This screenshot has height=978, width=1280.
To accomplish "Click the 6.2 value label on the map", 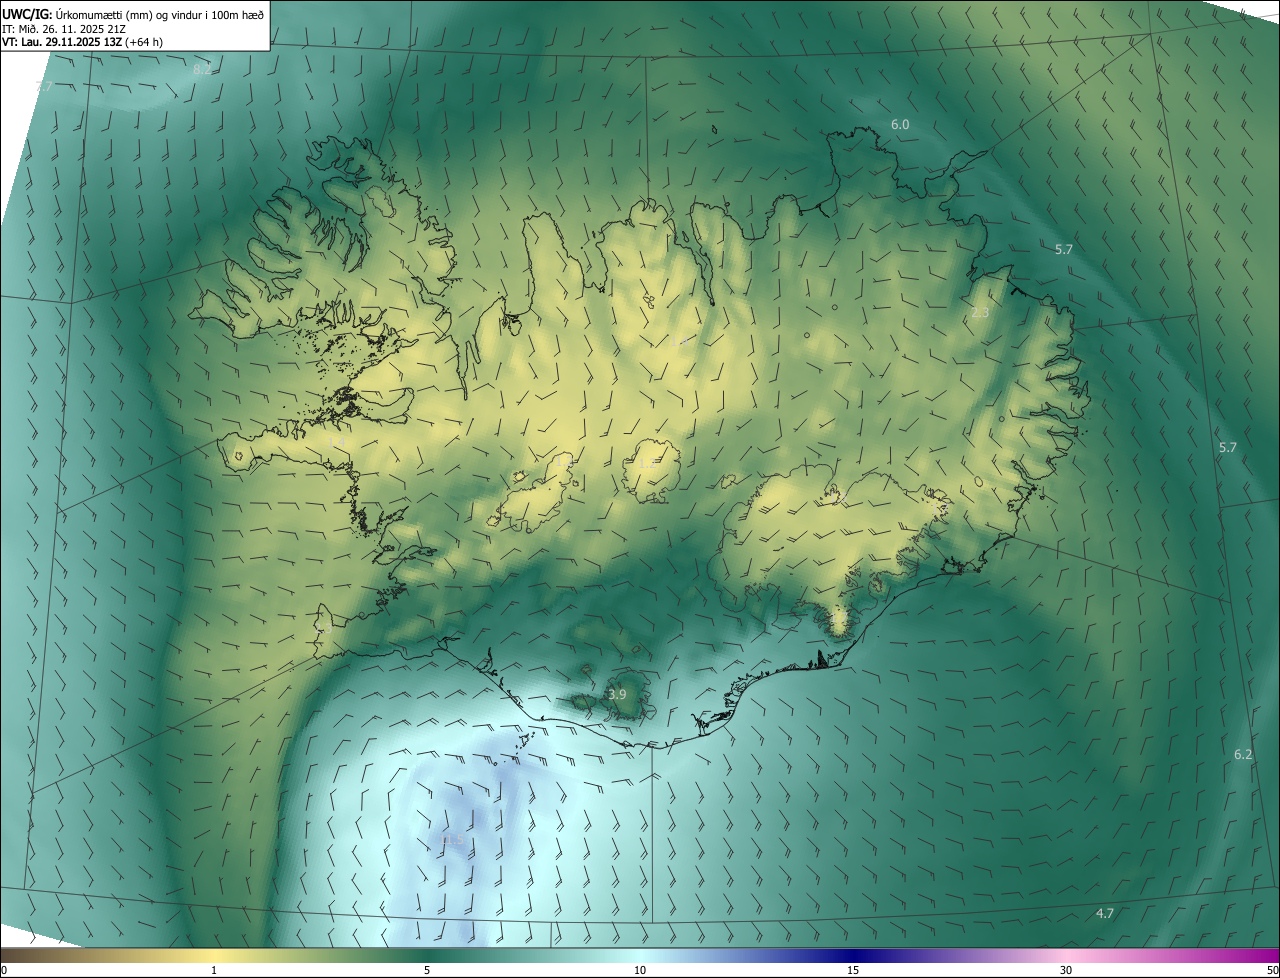I will coord(1243,754).
